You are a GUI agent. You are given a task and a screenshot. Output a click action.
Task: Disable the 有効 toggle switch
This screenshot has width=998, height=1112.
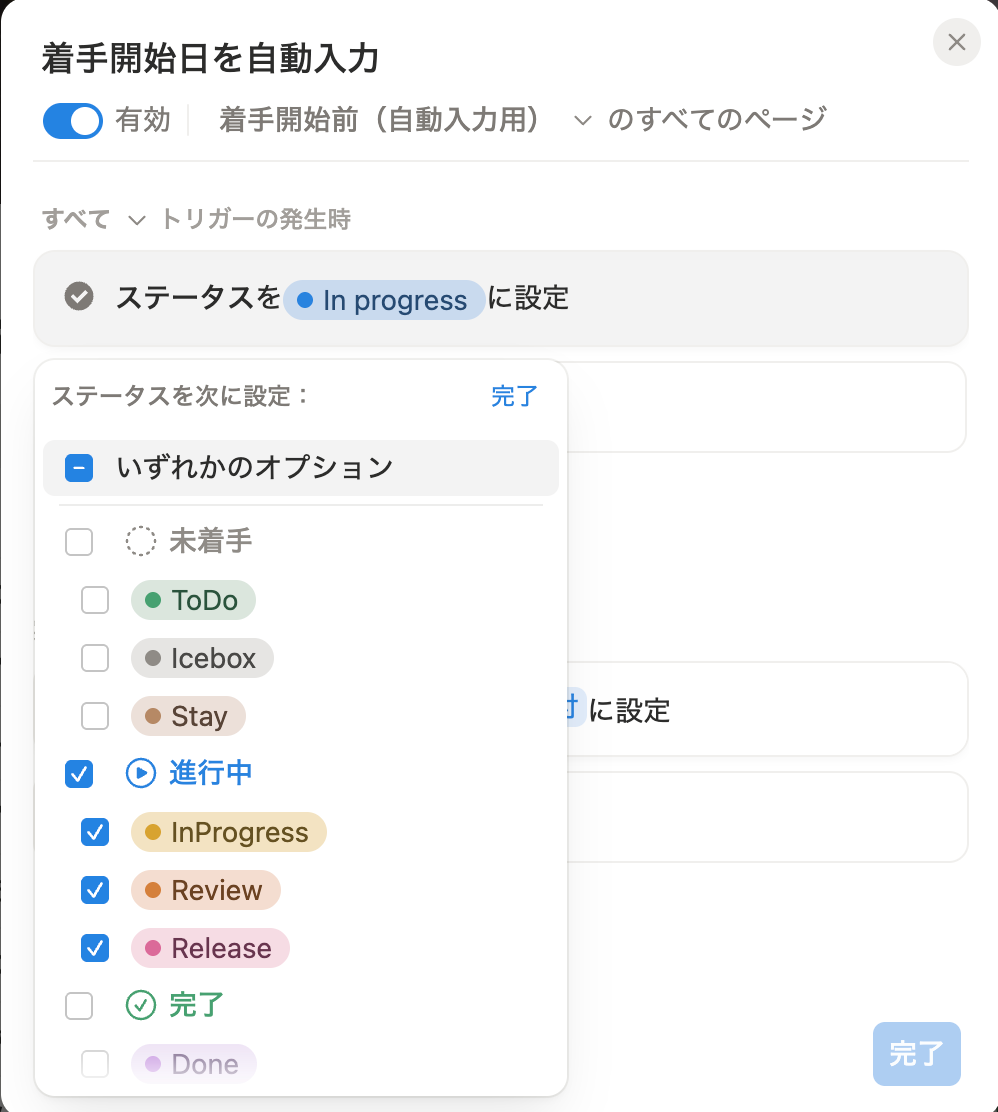tap(71, 120)
